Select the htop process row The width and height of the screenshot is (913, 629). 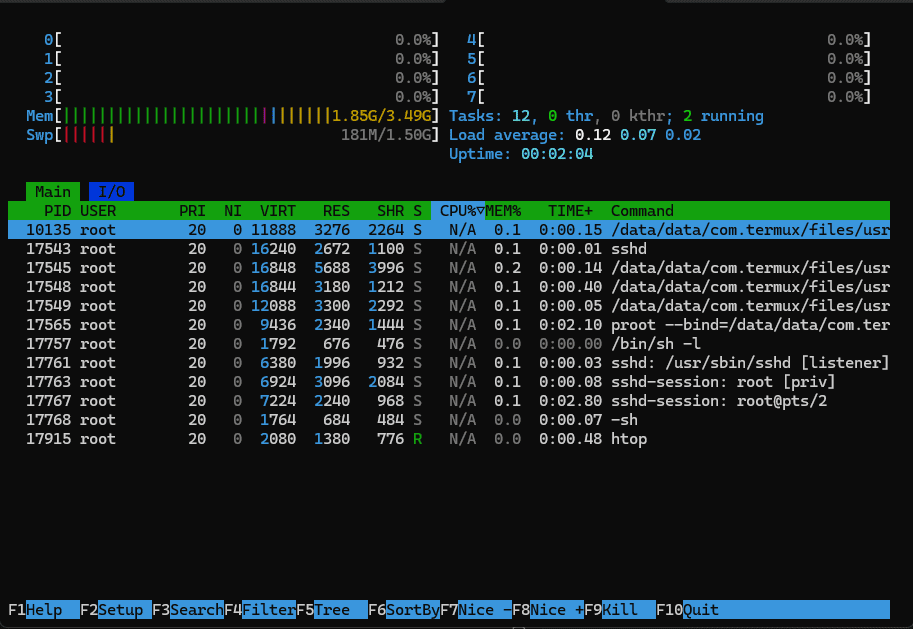coord(449,439)
